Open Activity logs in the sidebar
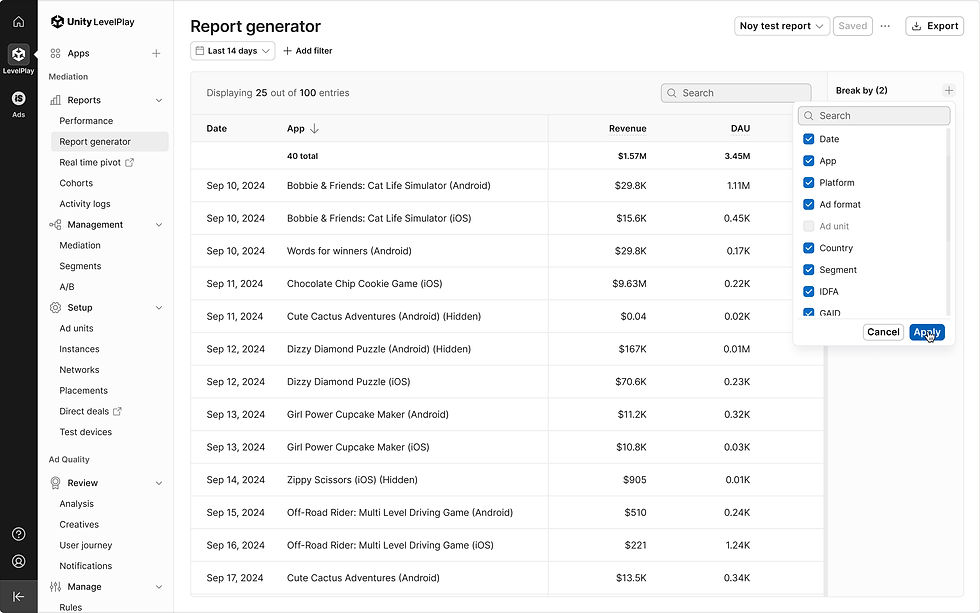The image size is (980, 613). click(85, 204)
